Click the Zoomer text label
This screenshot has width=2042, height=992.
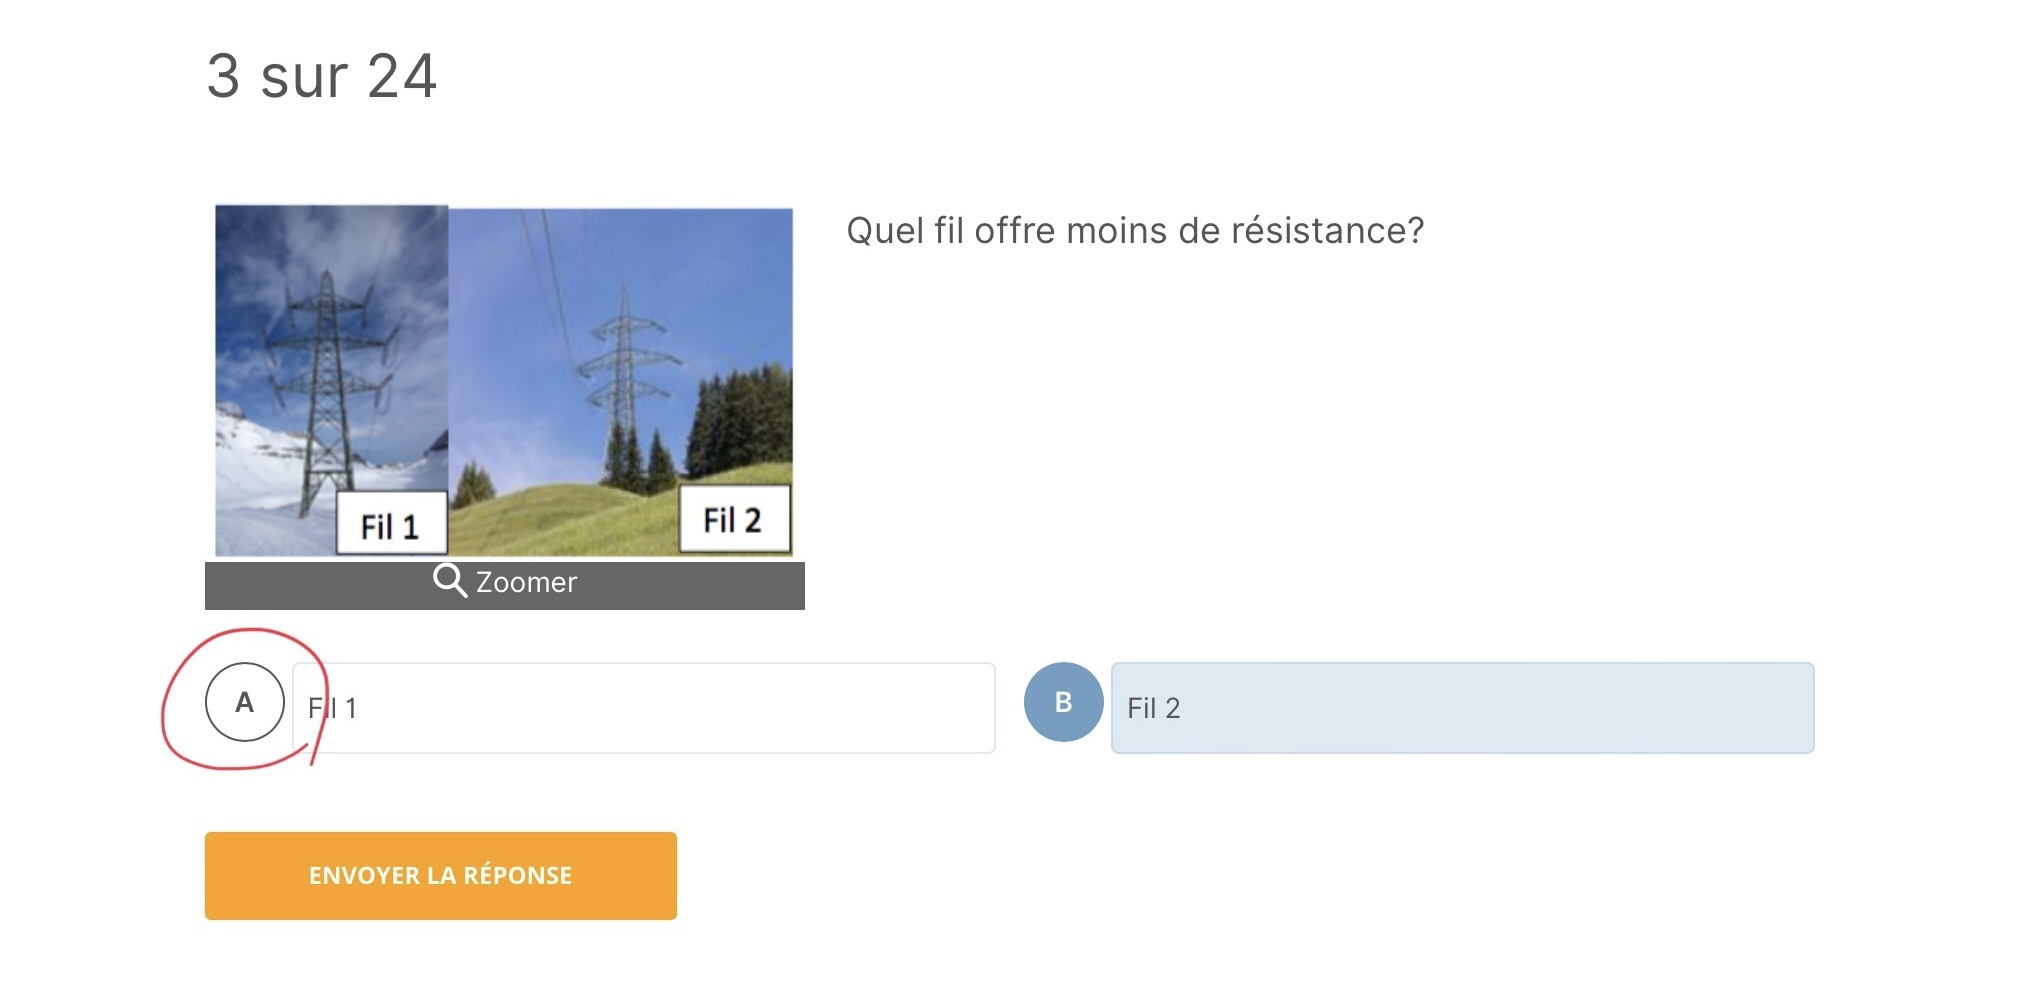point(526,583)
